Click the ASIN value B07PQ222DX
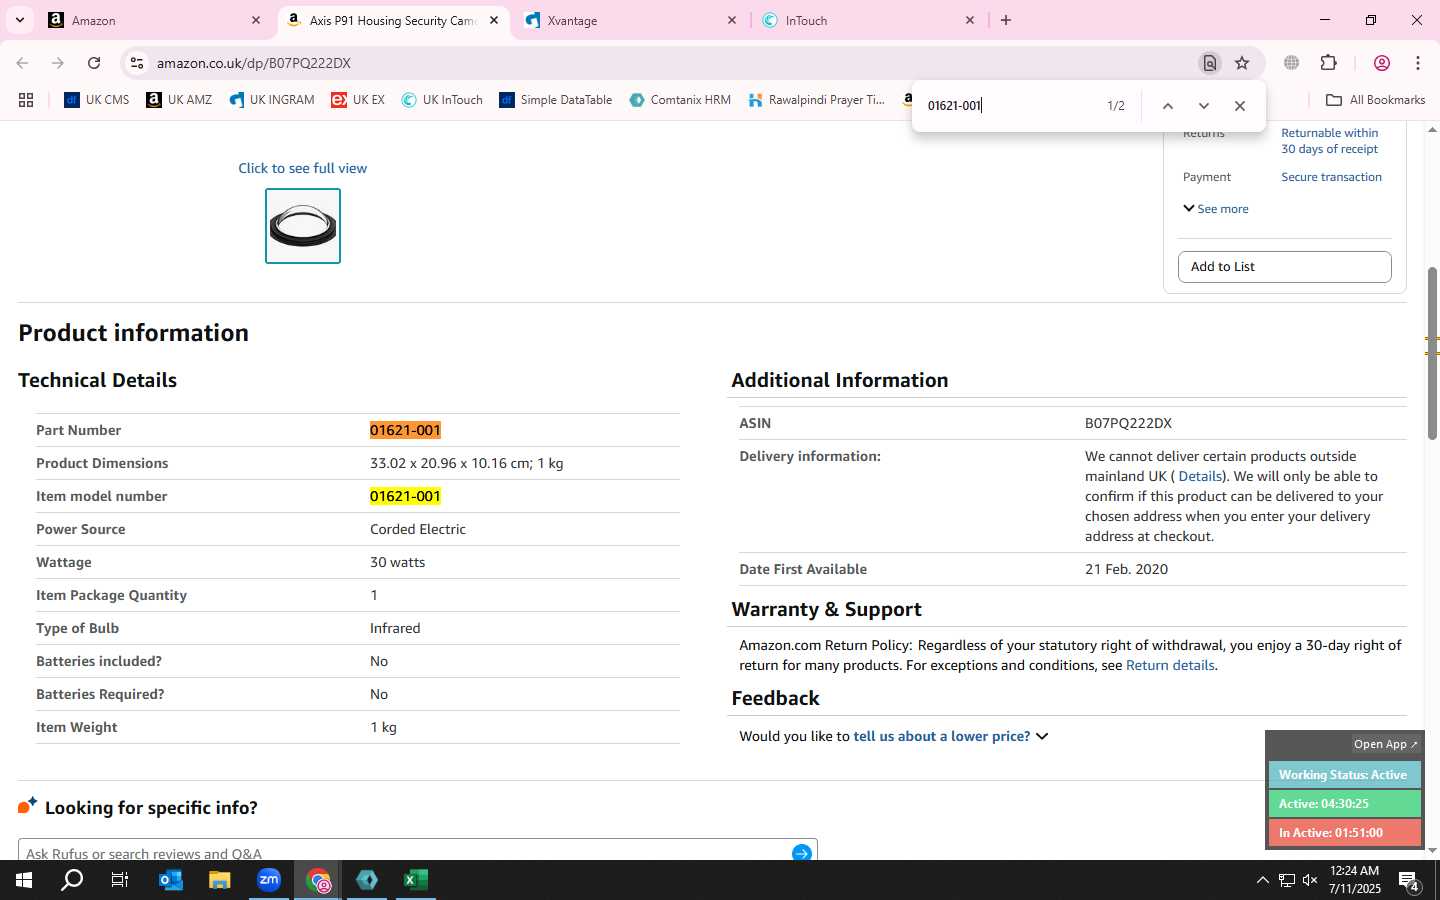 click(x=1128, y=423)
